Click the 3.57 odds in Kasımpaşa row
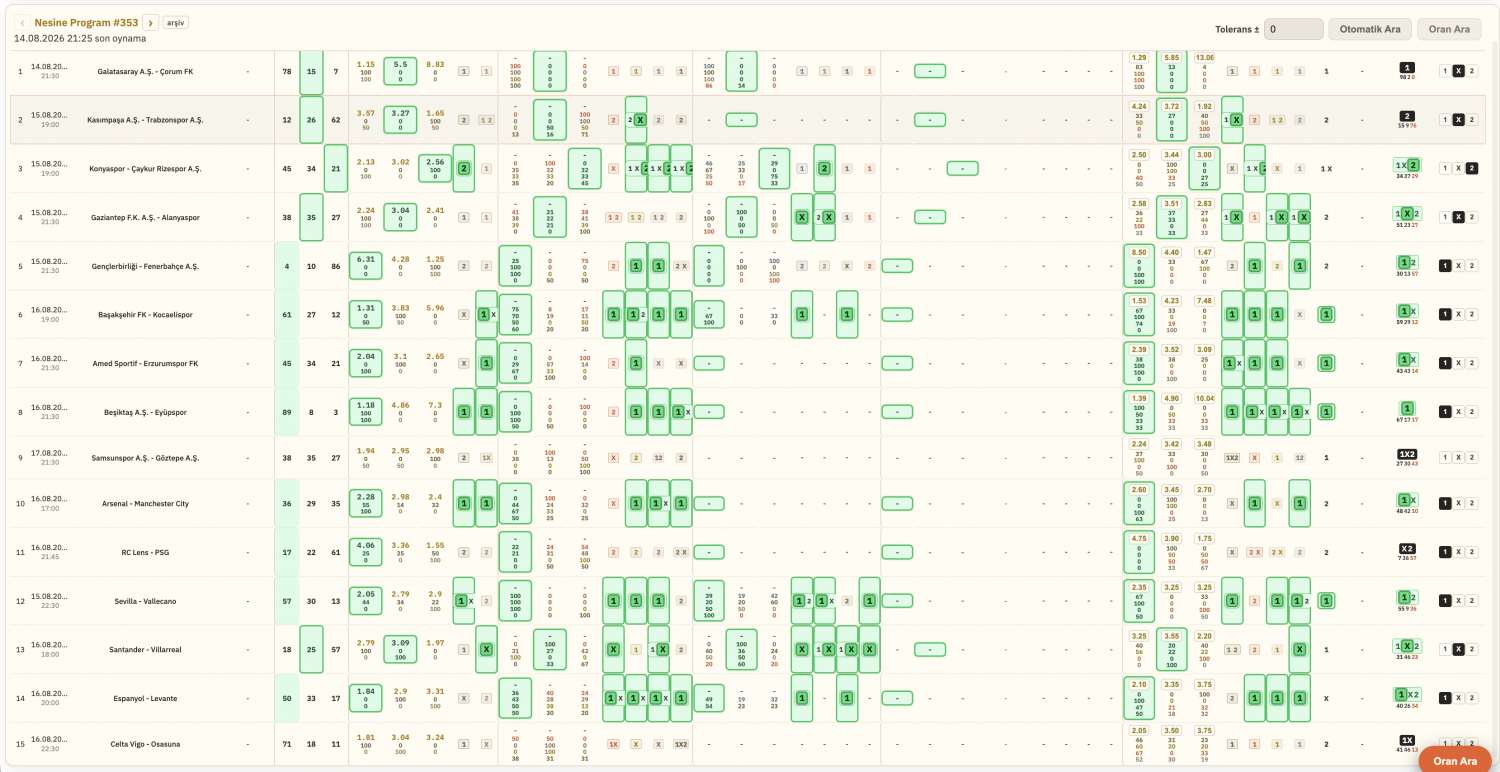1500x772 pixels. 366,113
